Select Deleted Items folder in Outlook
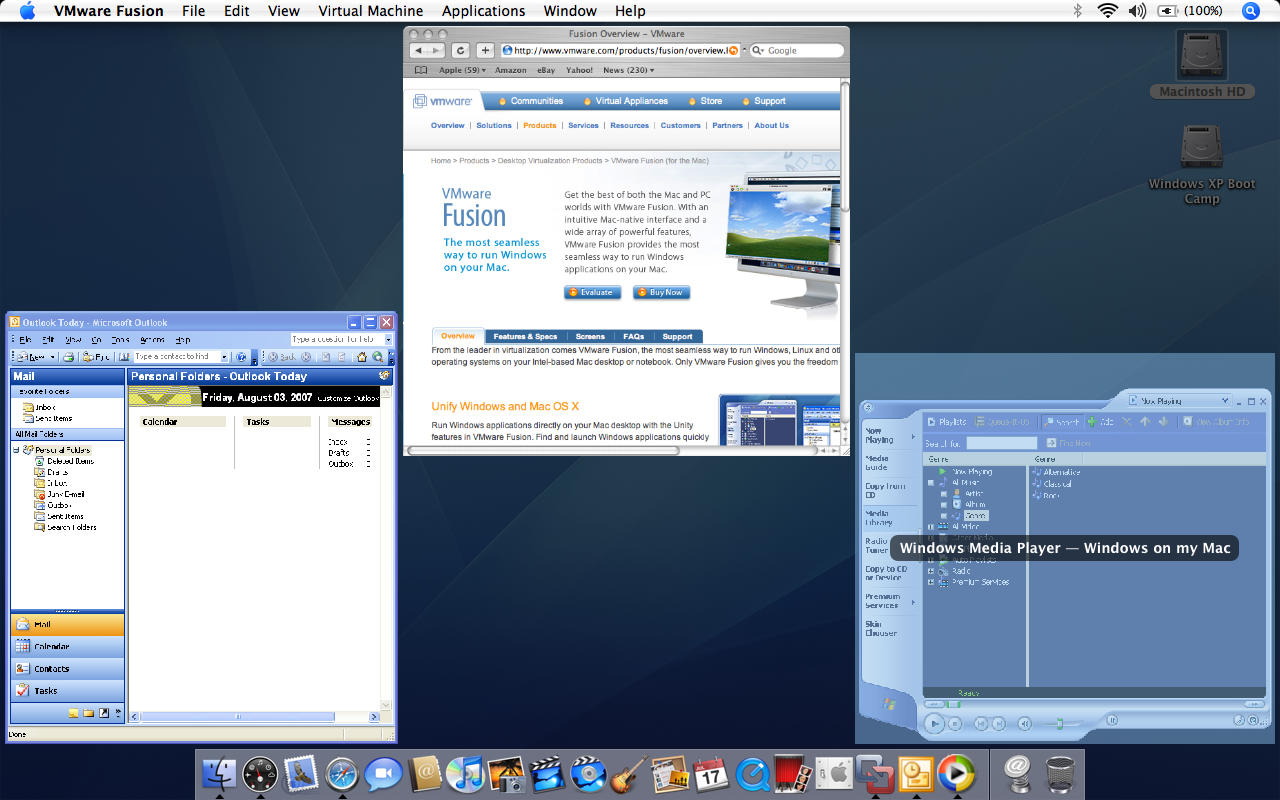 [63, 461]
